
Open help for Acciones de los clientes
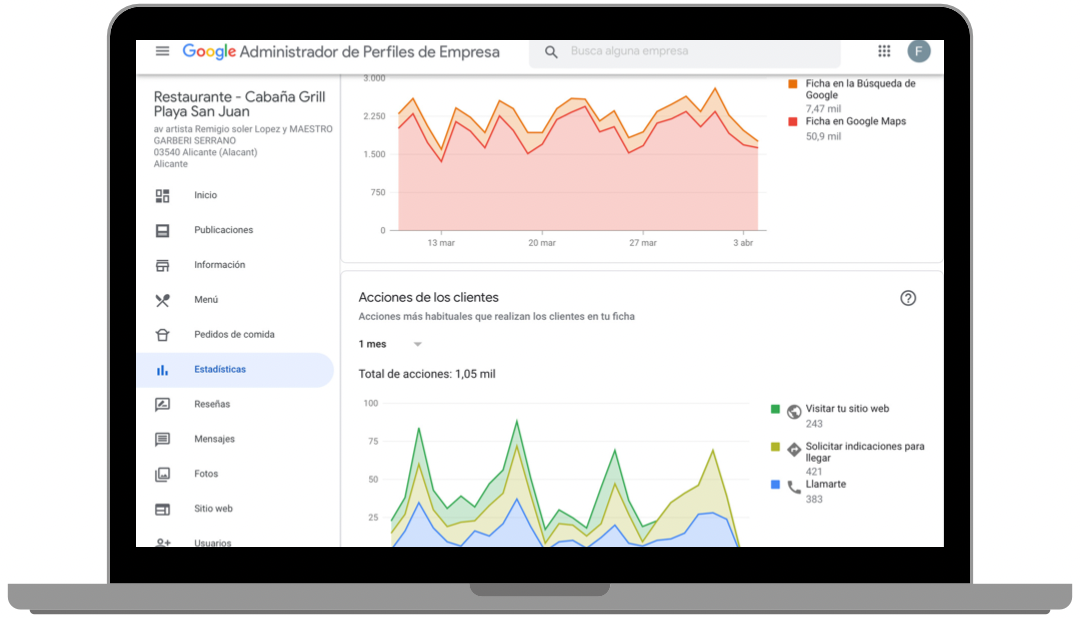pyautogui.click(x=908, y=298)
